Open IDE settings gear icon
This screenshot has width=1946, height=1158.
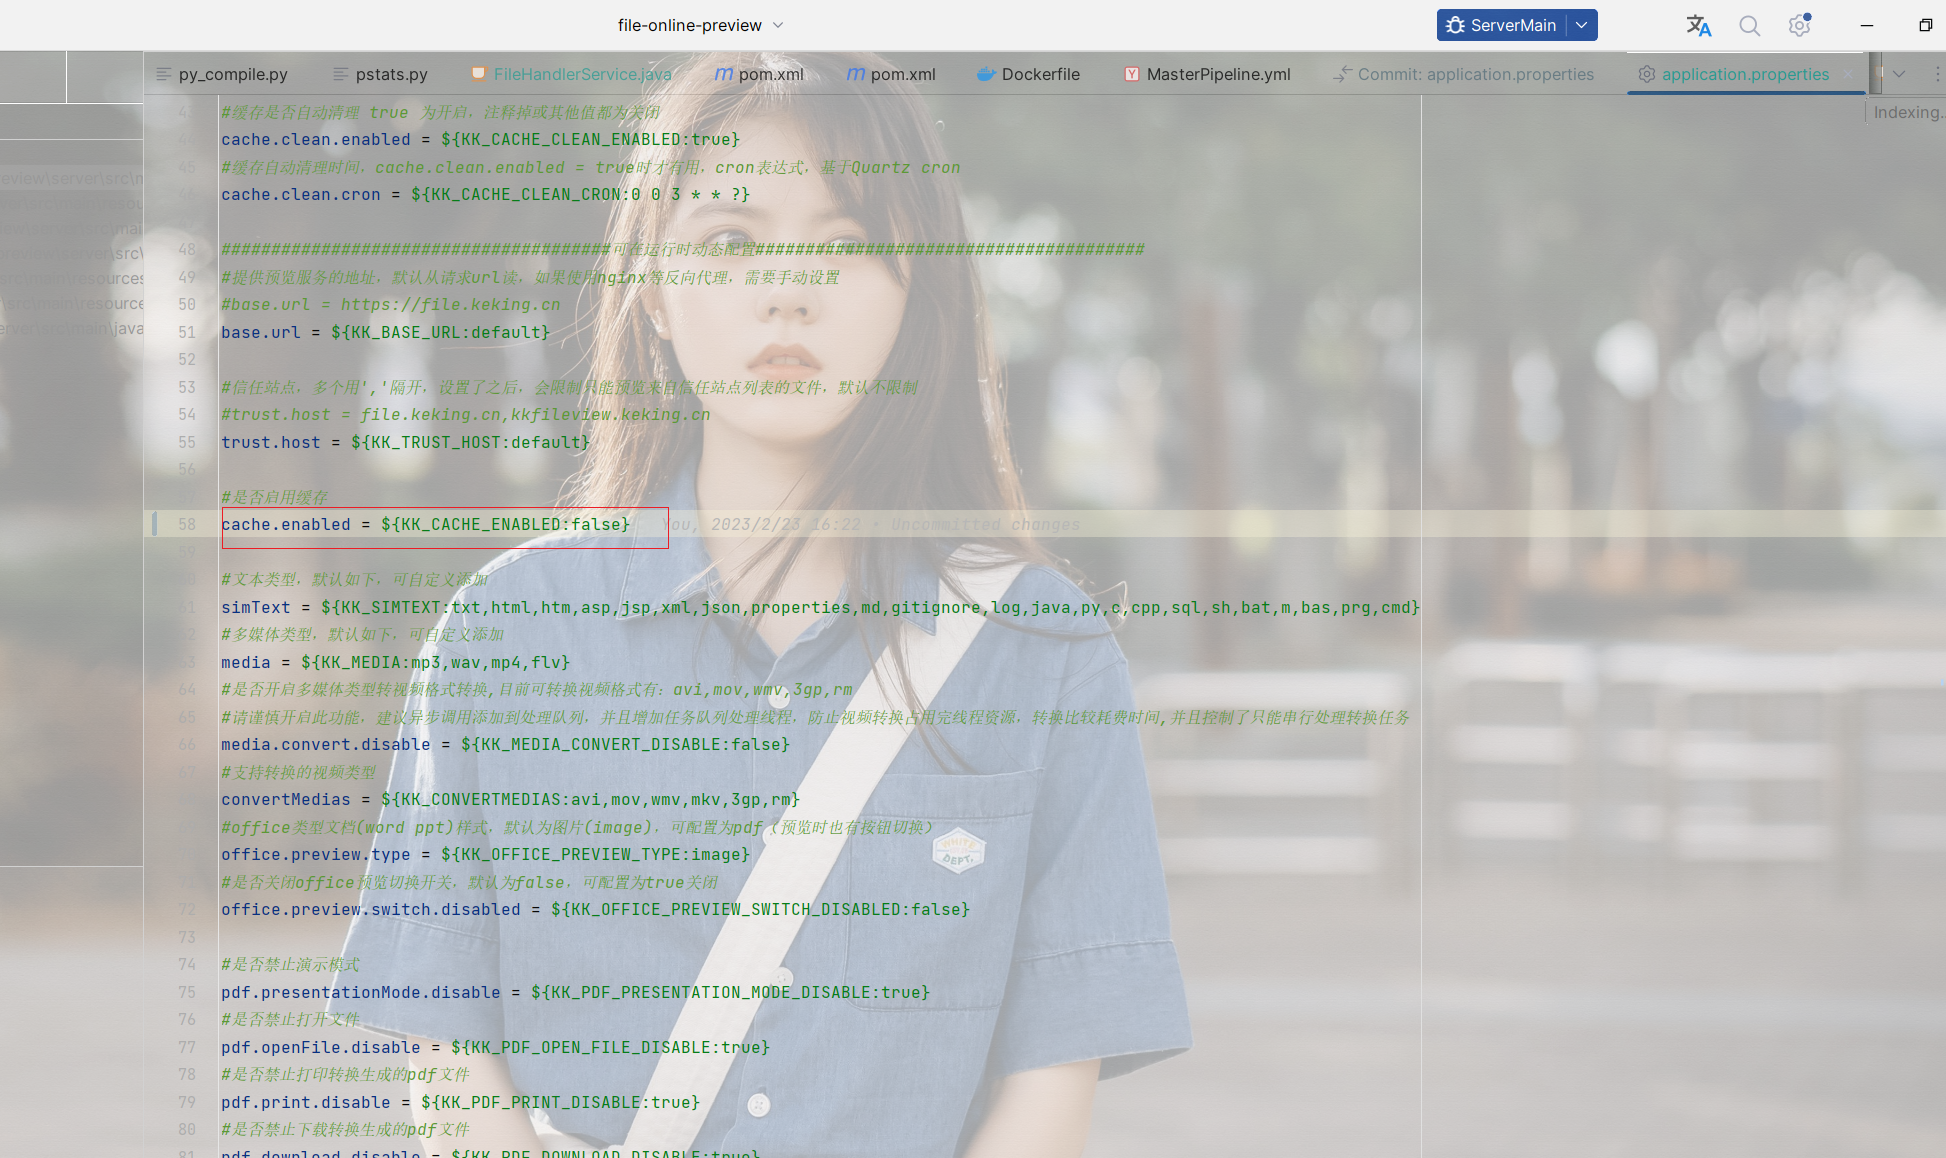tap(1799, 26)
